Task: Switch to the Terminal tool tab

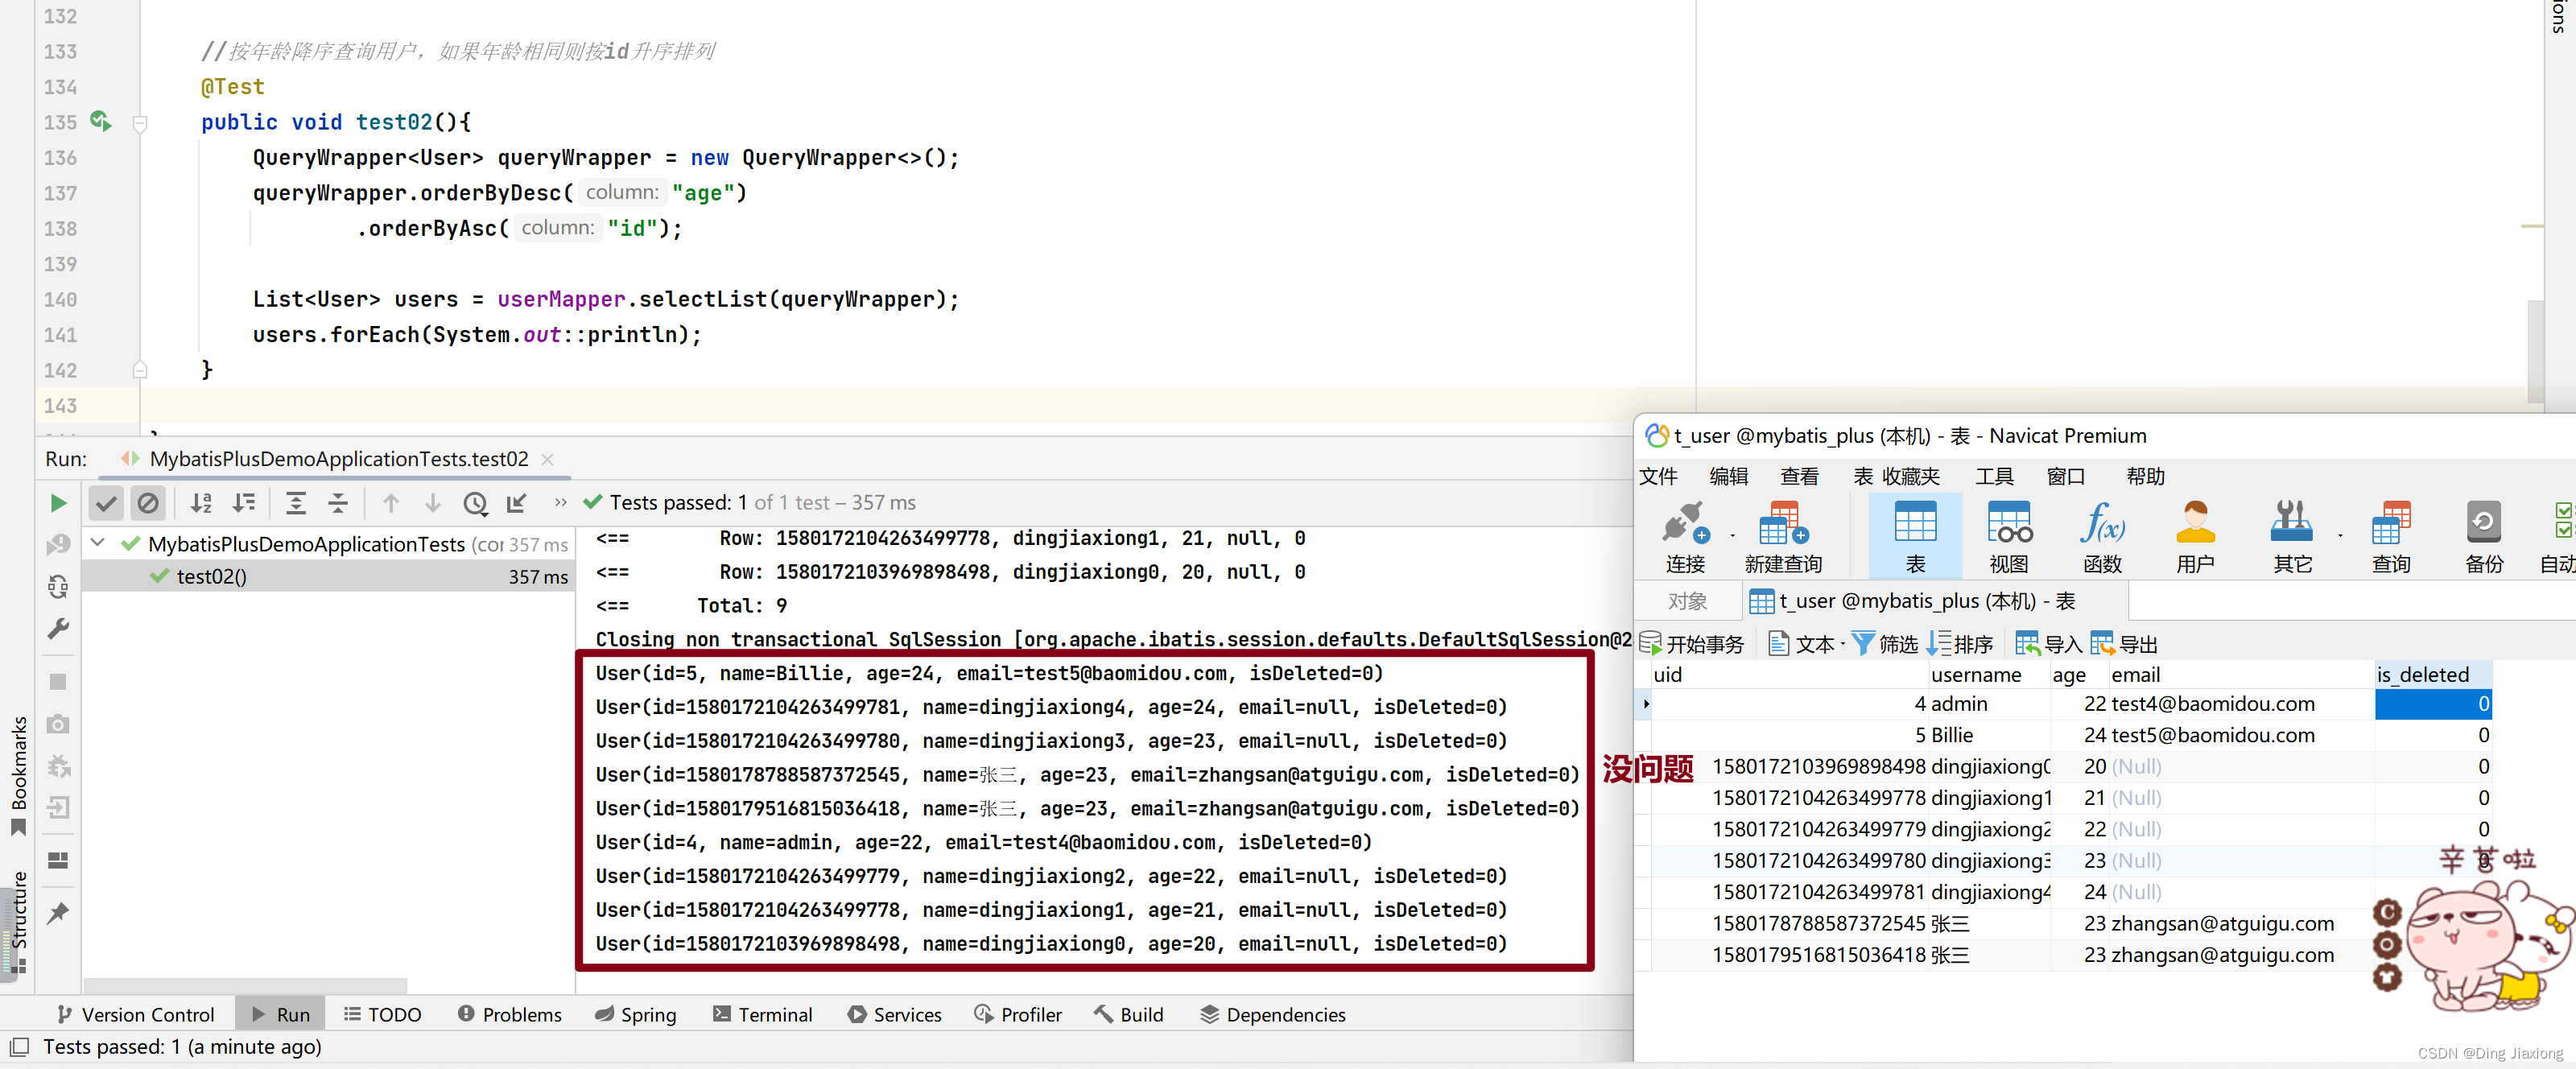Action: coord(762,1014)
